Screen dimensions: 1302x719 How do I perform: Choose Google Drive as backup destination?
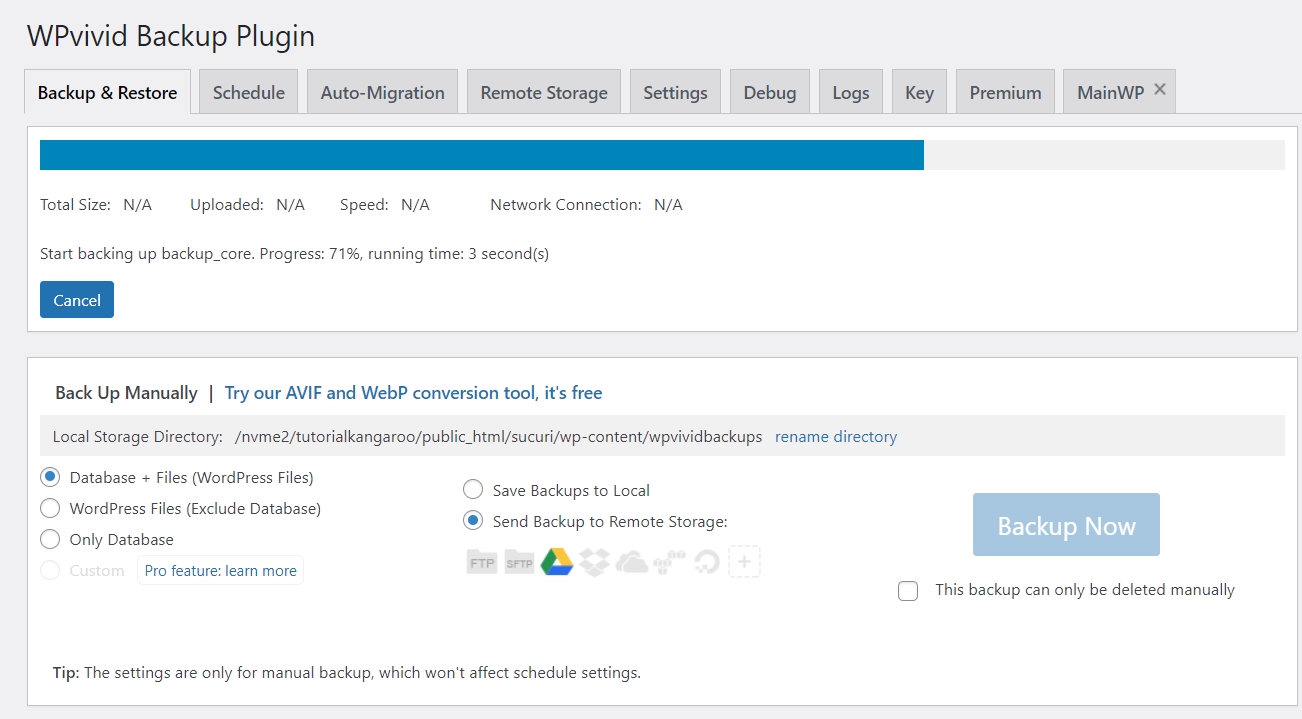[557, 562]
